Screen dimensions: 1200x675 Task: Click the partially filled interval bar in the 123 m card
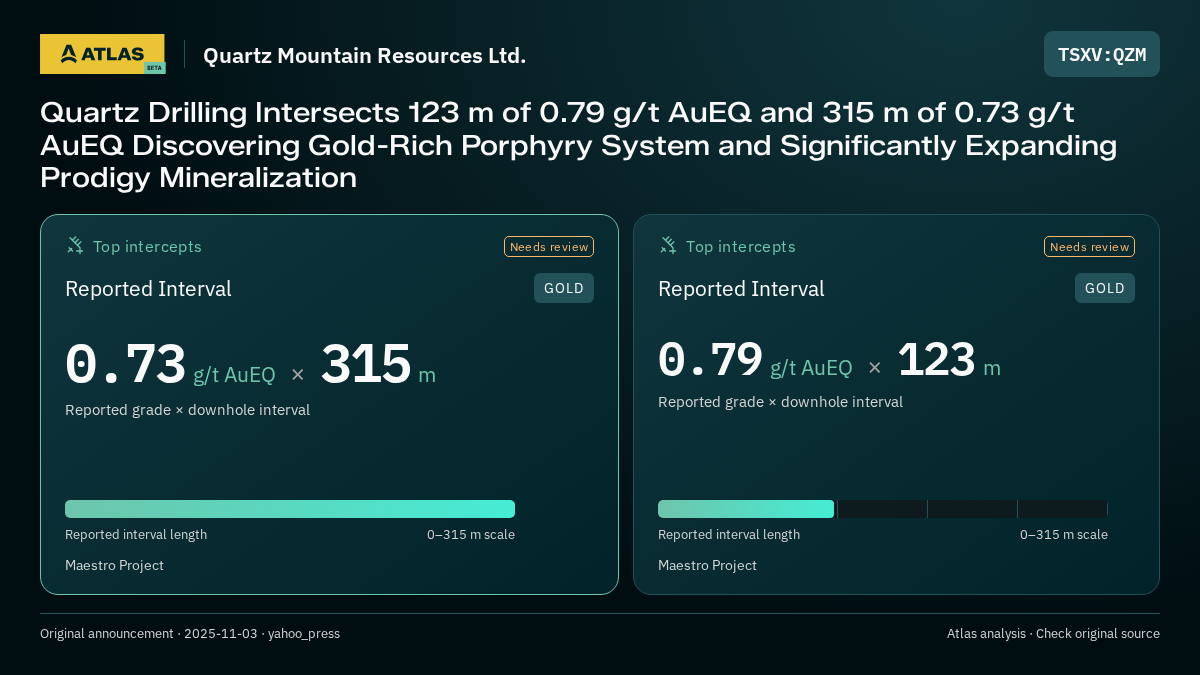coord(883,509)
